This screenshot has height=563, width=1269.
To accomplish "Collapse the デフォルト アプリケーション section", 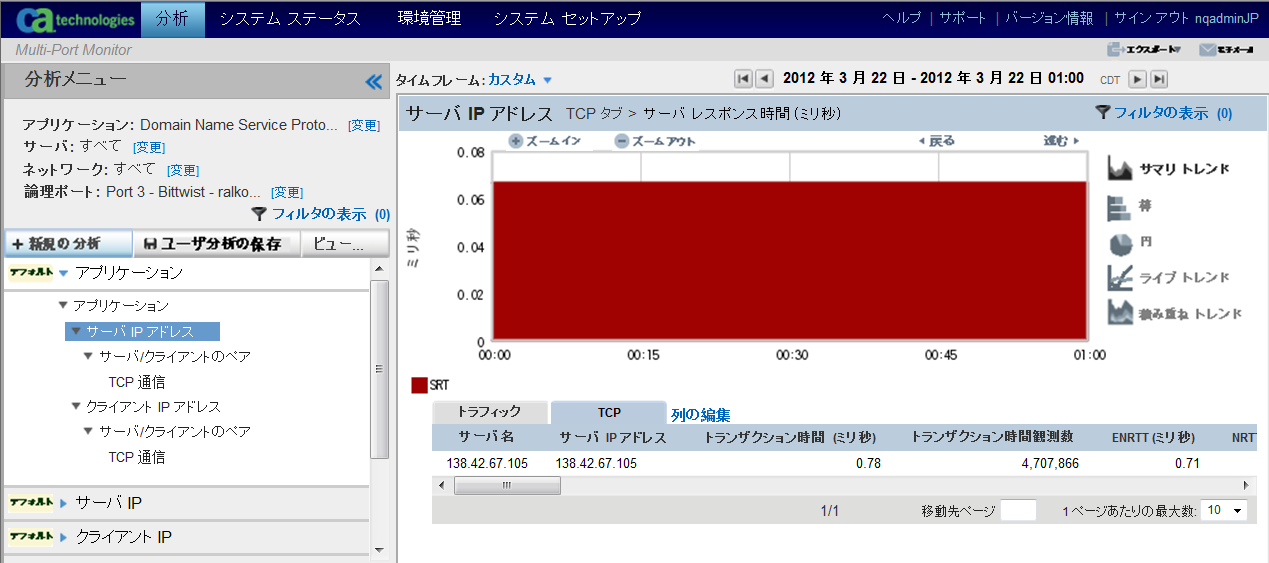I will click(64, 273).
